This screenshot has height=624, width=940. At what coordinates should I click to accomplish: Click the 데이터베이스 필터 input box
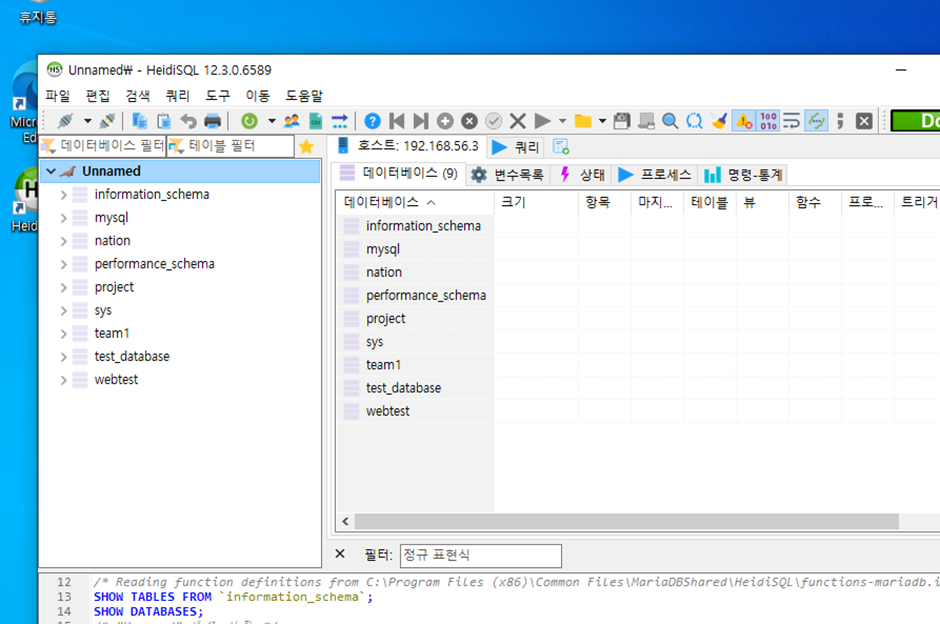pyautogui.click(x=103, y=146)
